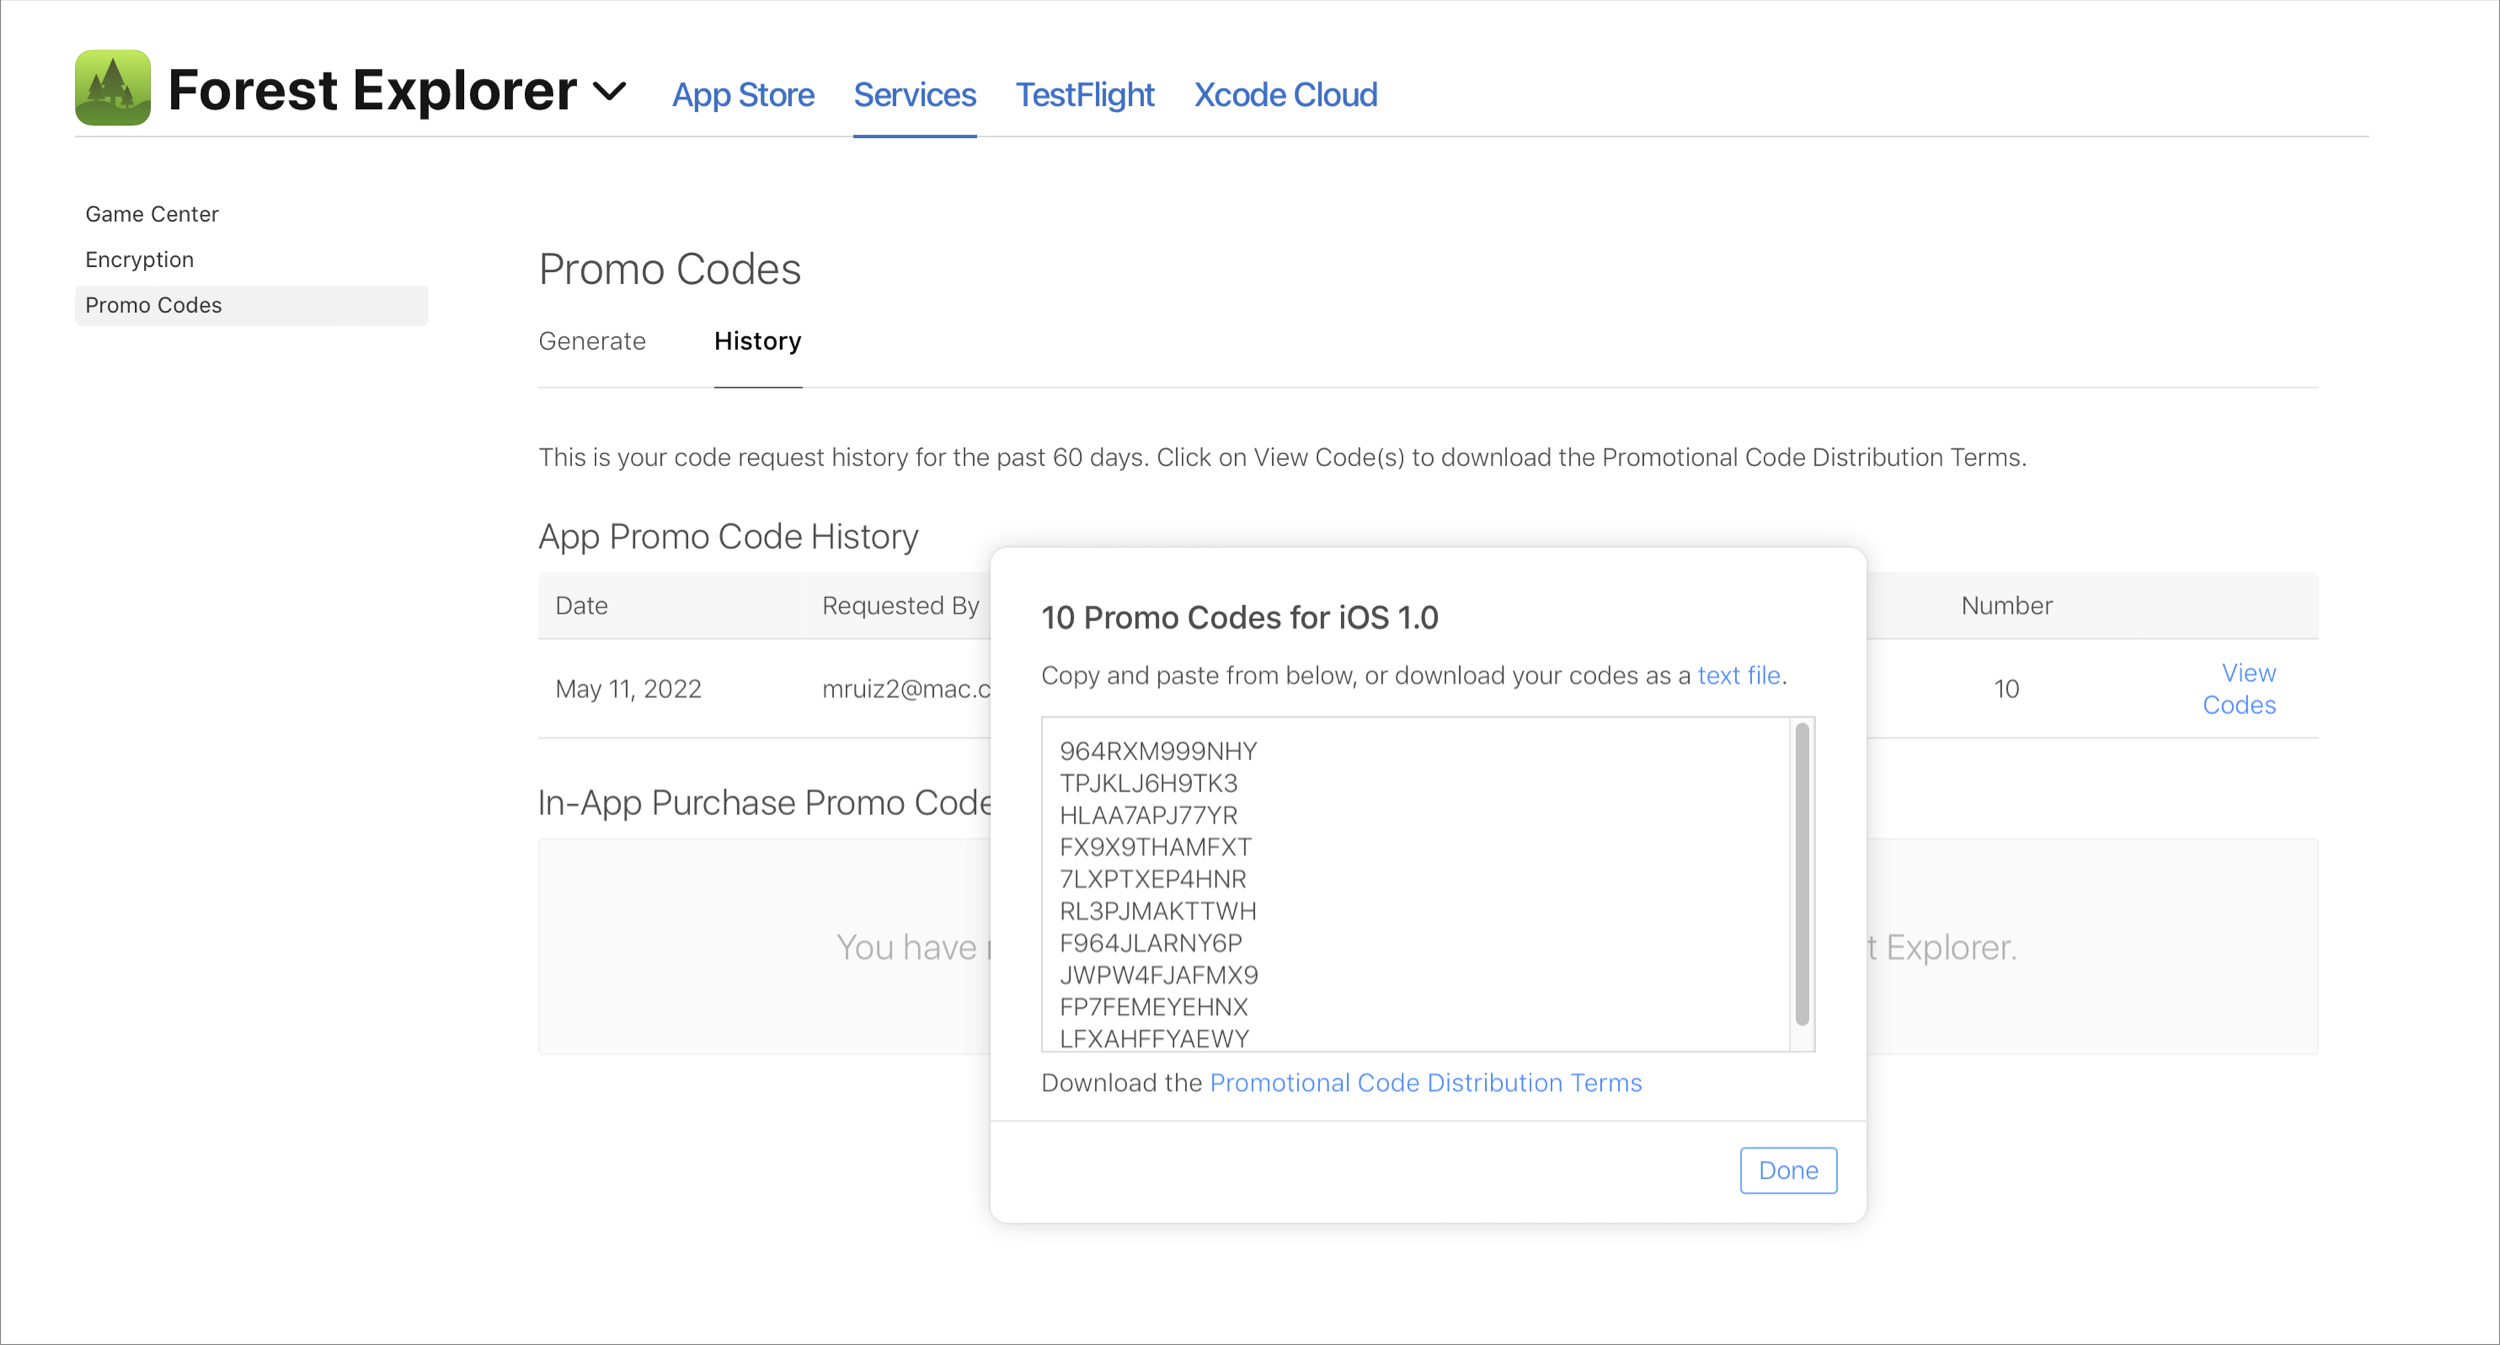Image resolution: width=2500 pixels, height=1345 pixels.
Task: Click the Number column header
Action: (2007, 606)
